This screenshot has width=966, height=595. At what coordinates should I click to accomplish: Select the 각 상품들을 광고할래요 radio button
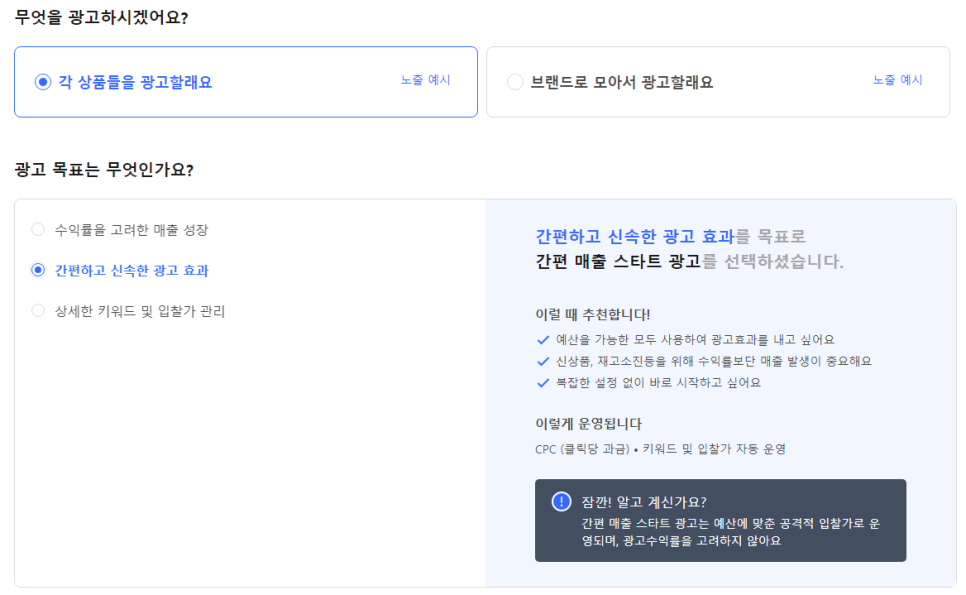tap(43, 82)
